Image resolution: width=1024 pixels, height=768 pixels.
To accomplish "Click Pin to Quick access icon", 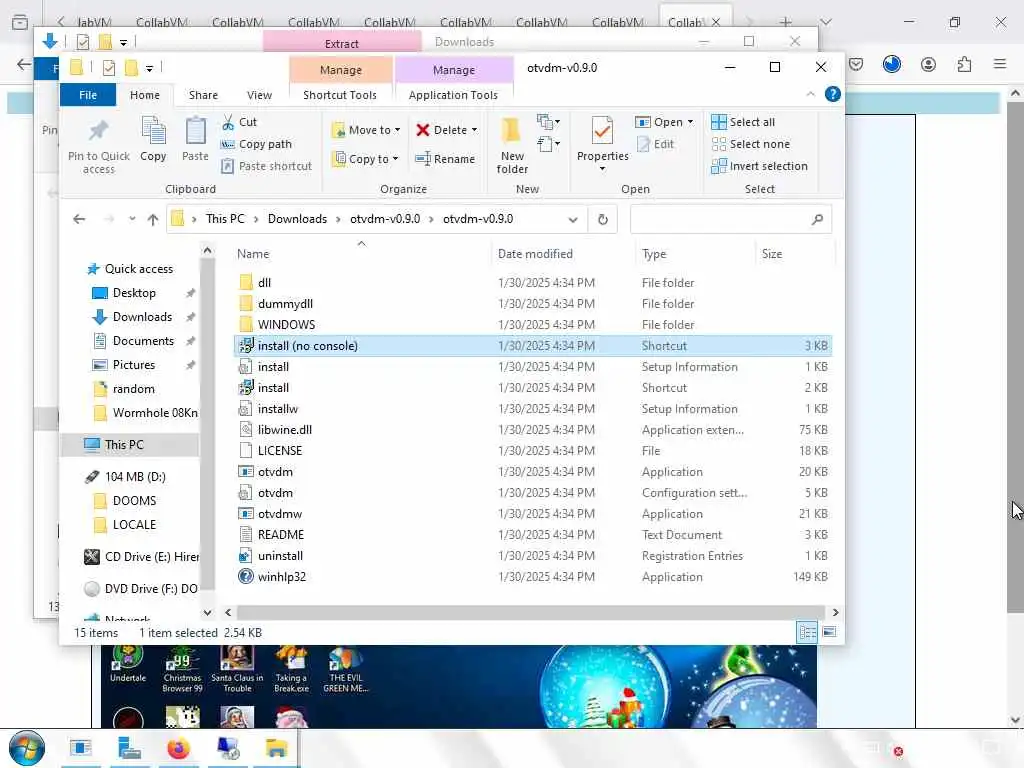I will [x=99, y=146].
